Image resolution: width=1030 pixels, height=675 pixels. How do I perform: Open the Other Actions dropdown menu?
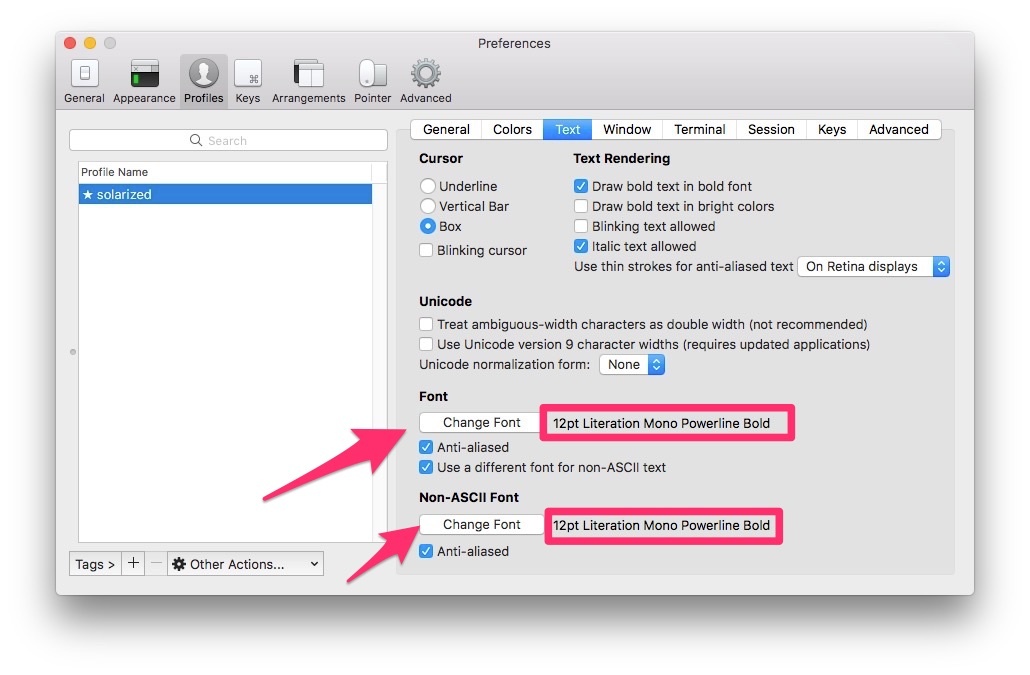point(245,564)
